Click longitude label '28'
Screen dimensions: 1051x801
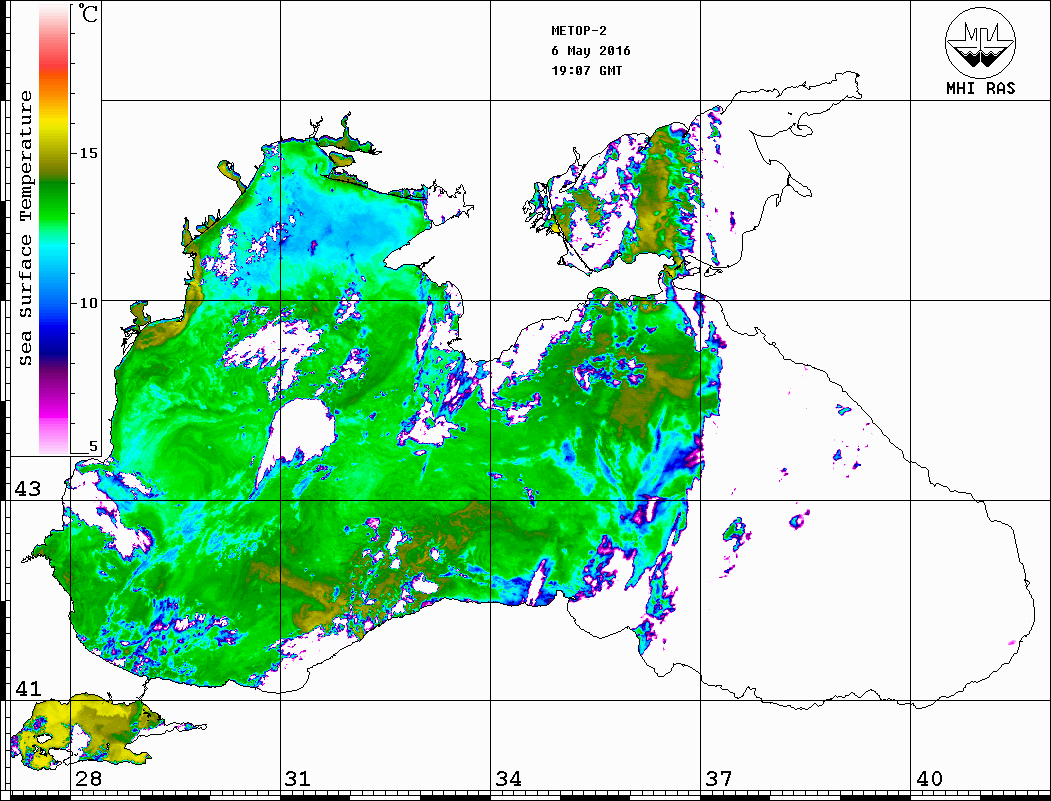click(x=88, y=779)
